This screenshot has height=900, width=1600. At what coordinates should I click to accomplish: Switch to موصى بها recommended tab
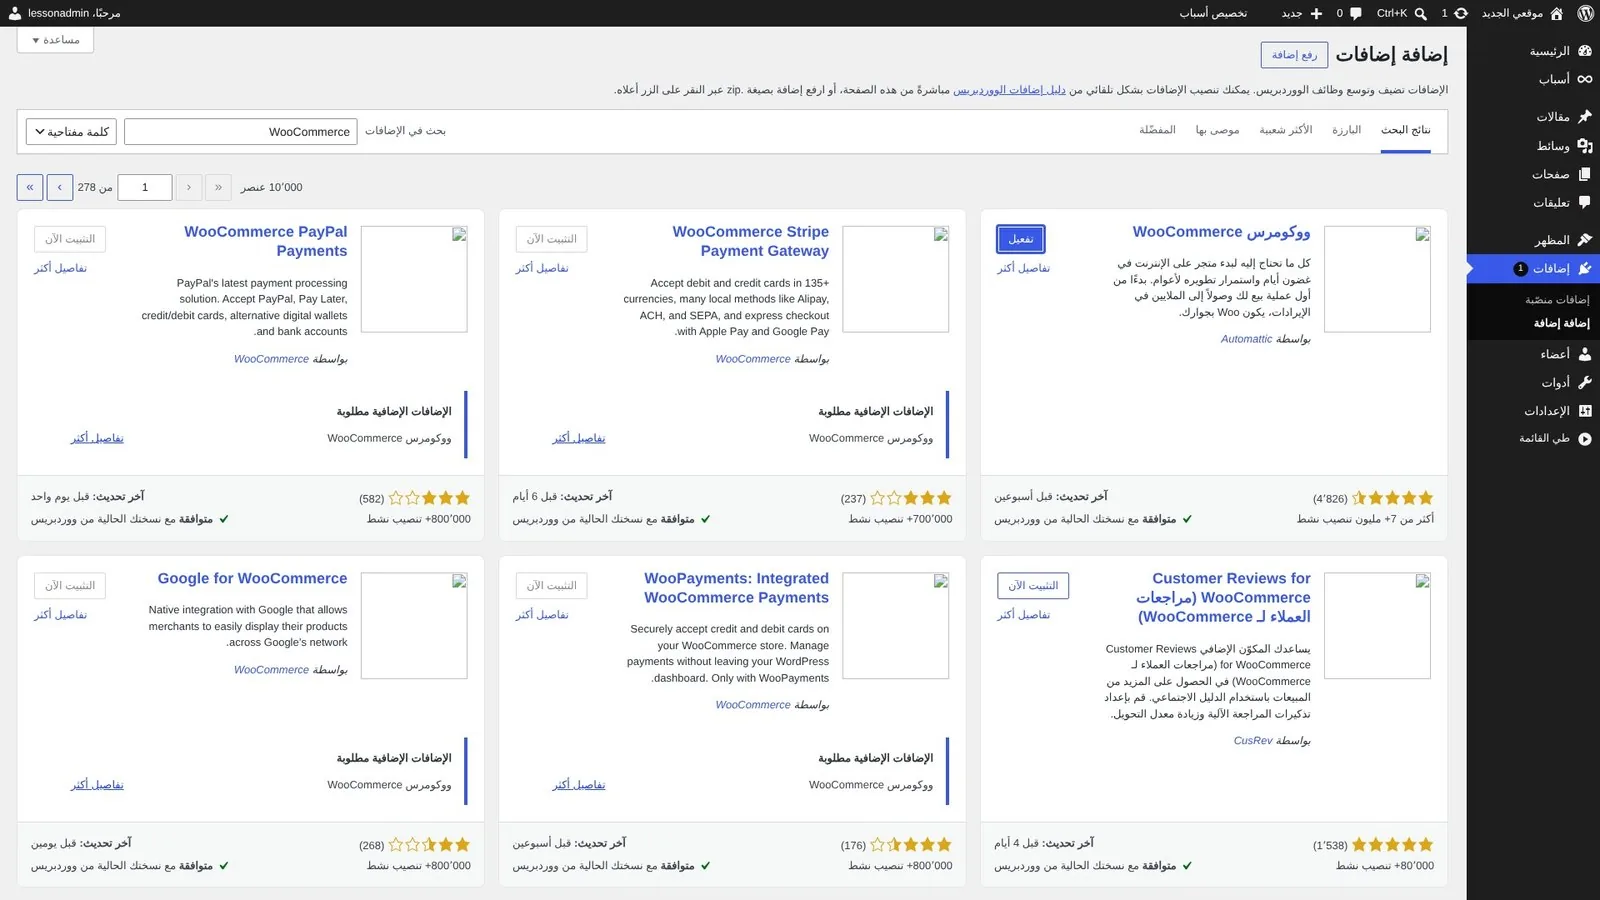[1217, 130]
